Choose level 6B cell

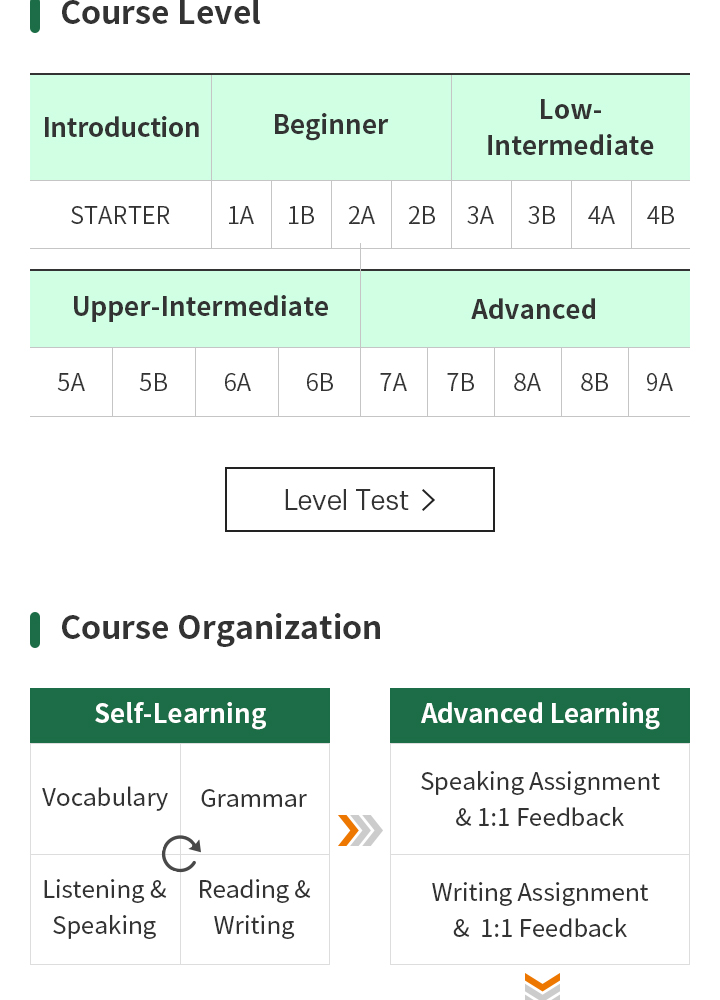point(320,382)
